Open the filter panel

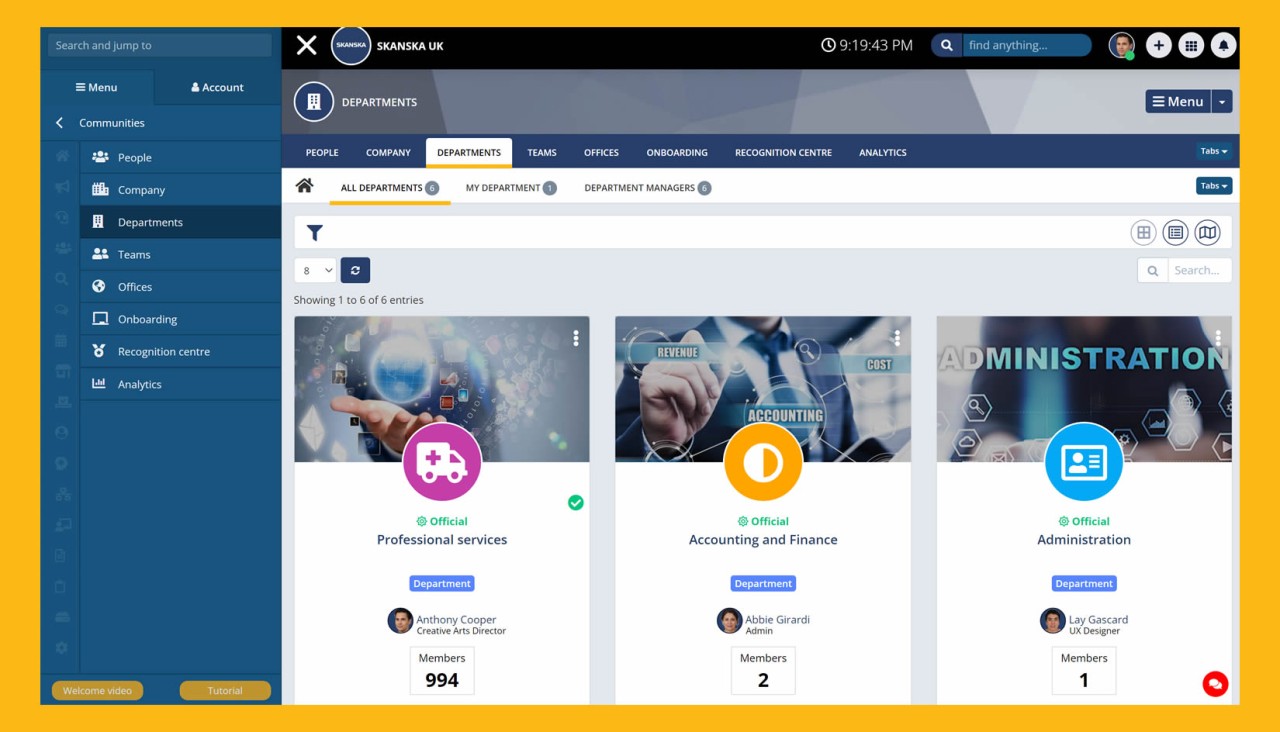[314, 232]
